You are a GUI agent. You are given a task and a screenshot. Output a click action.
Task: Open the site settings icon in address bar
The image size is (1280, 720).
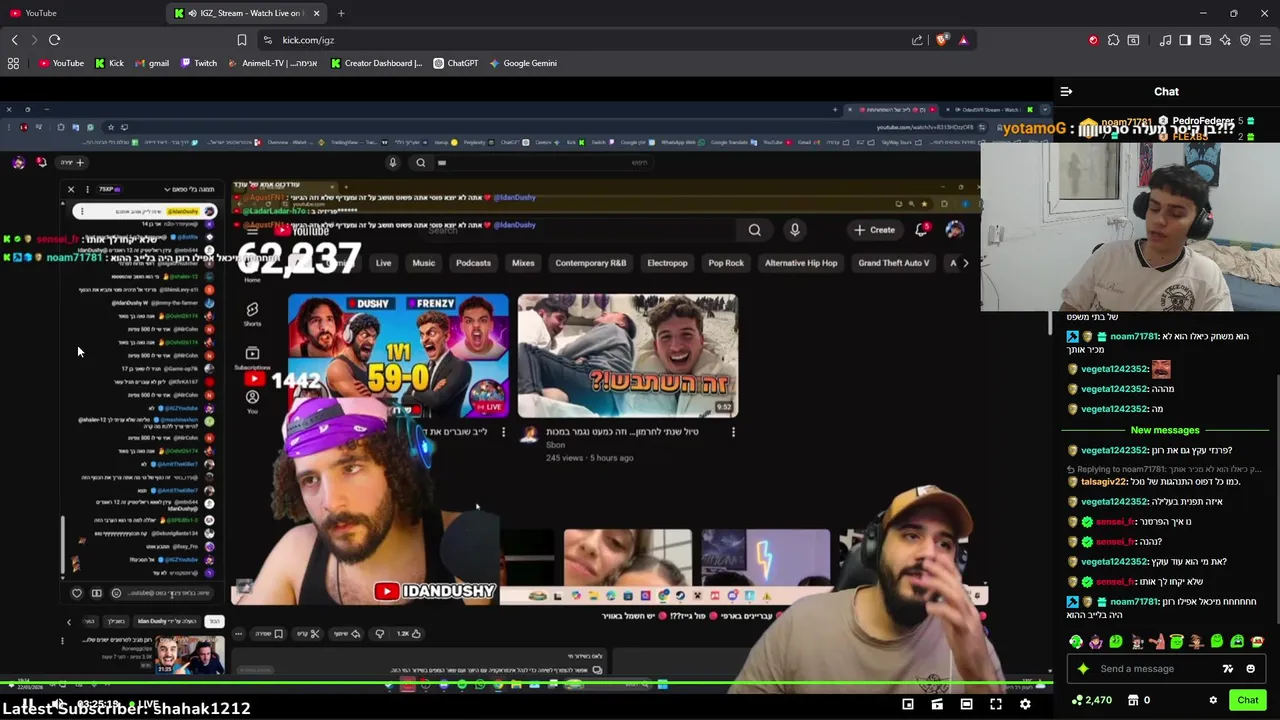point(267,40)
